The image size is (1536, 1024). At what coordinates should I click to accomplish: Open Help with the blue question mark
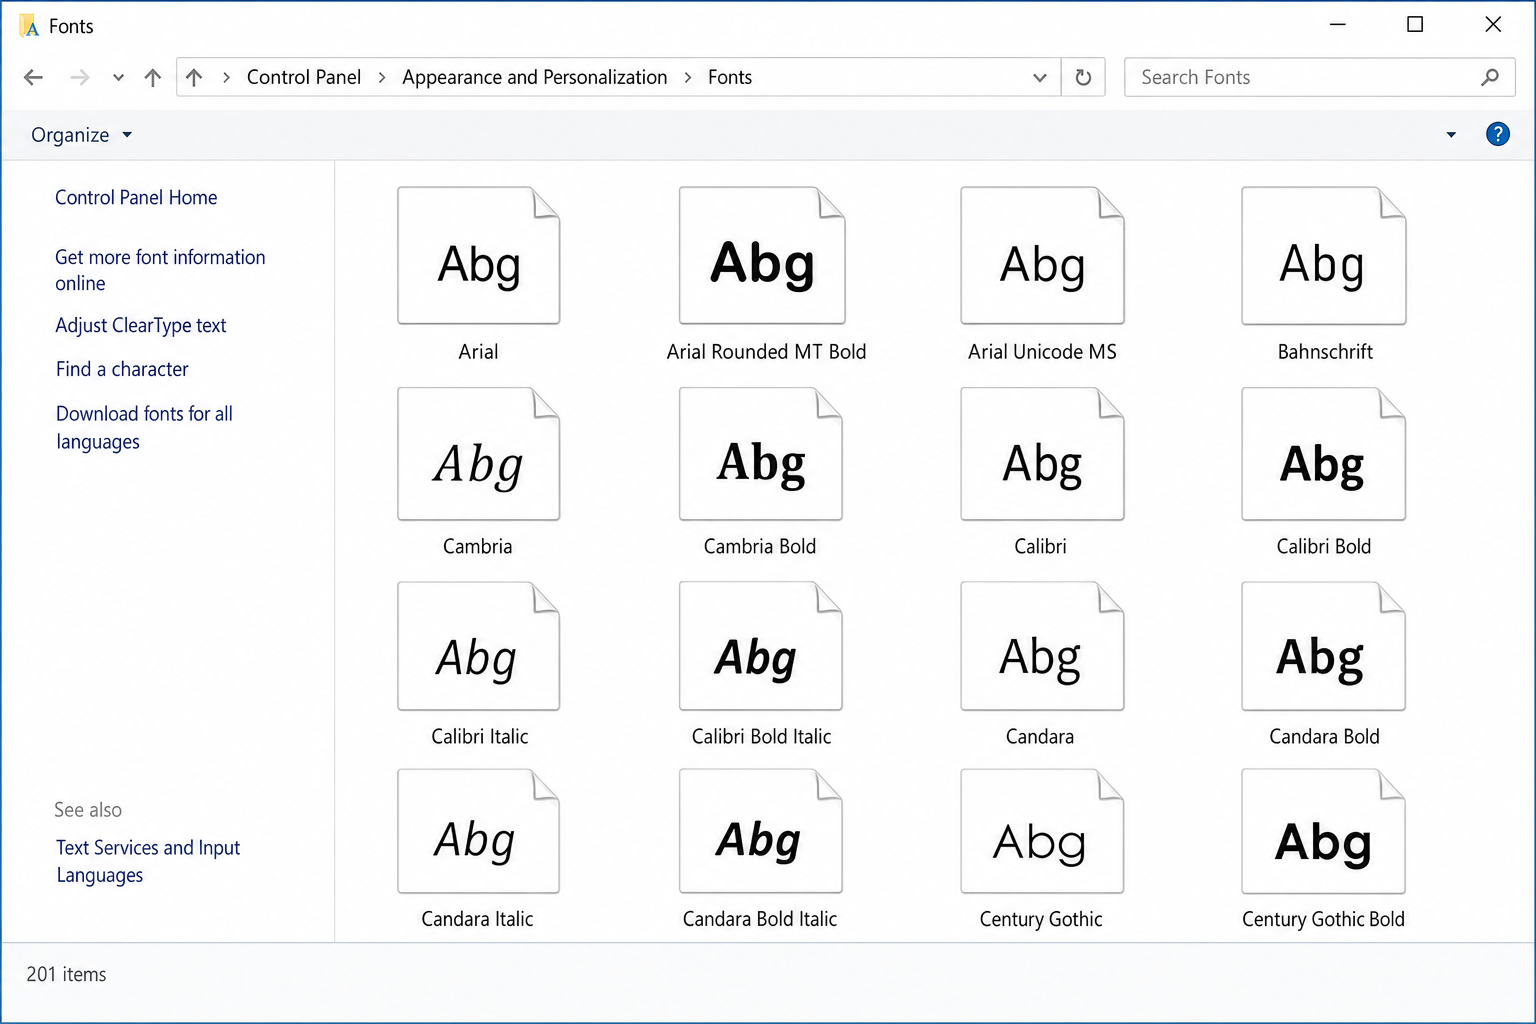click(x=1497, y=134)
